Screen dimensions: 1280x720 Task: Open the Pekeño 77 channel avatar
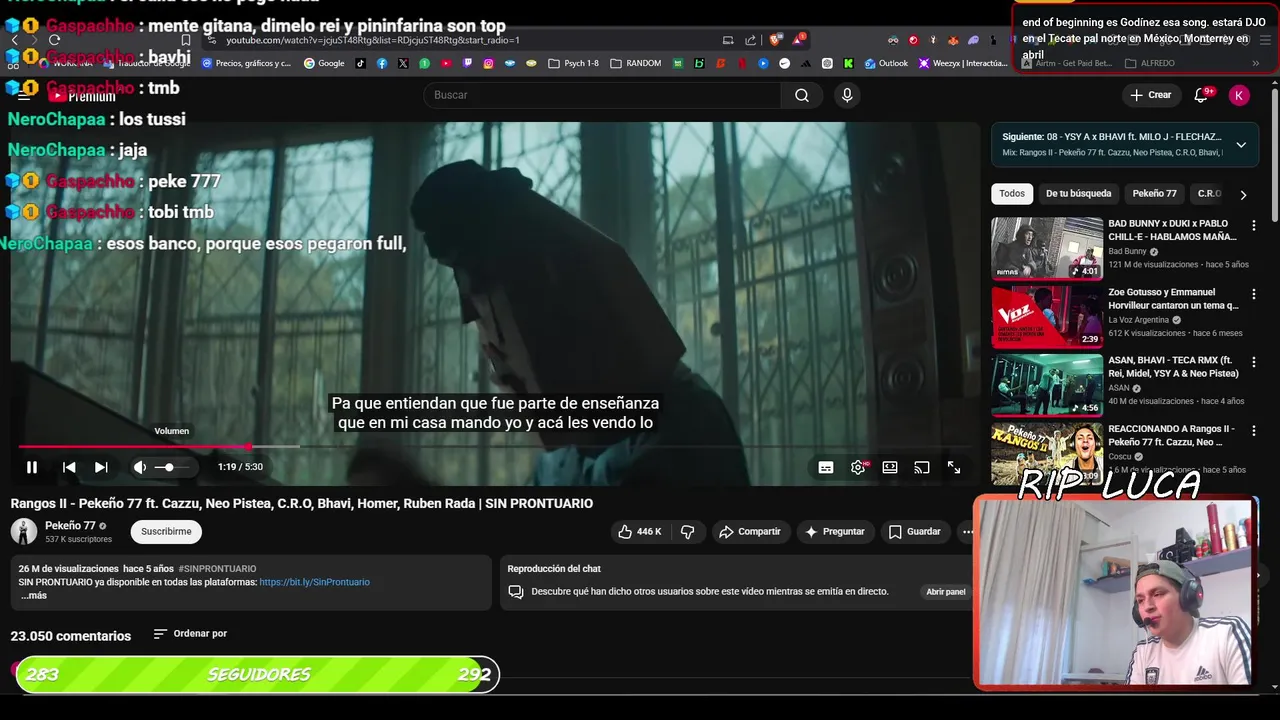click(24, 532)
